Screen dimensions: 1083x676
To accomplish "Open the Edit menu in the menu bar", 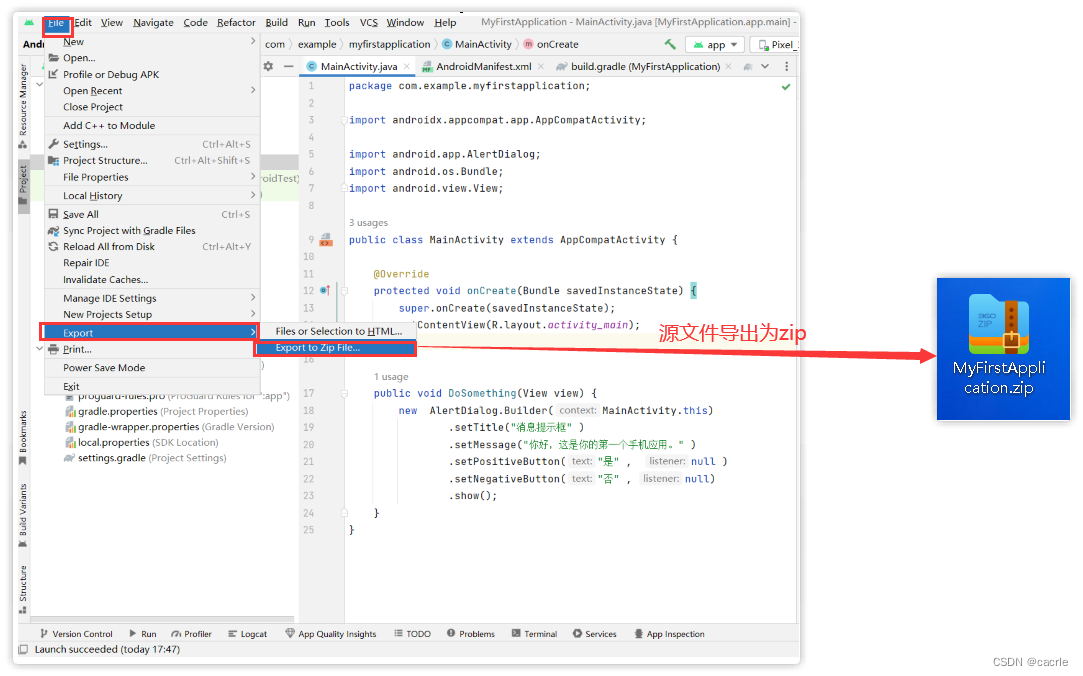I will pyautogui.click(x=84, y=23).
